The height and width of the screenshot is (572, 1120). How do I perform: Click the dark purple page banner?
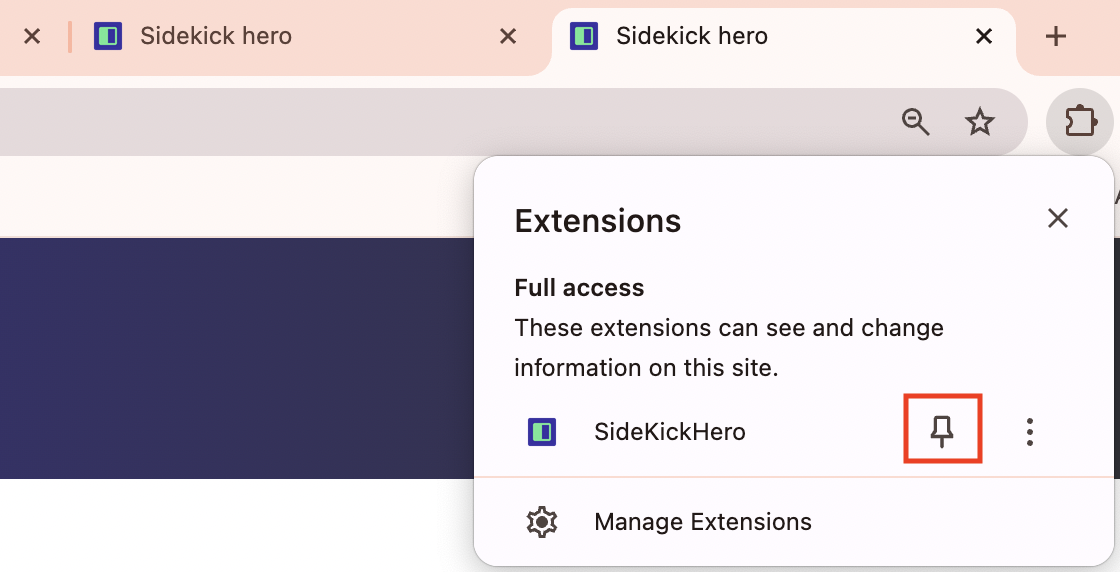pyautogui.click(x=230, y=358)
